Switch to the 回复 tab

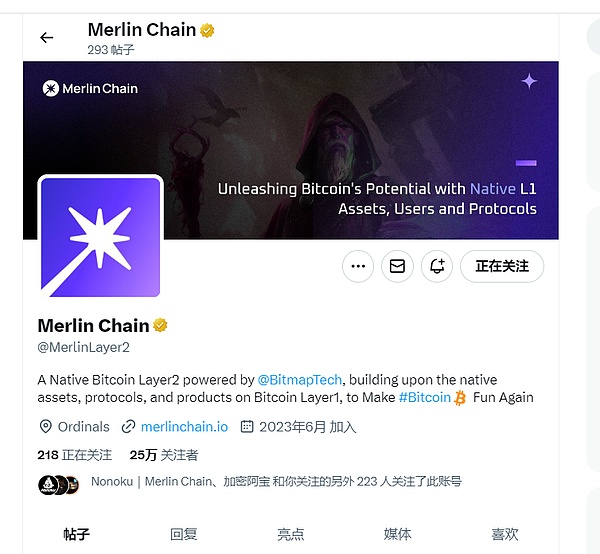(184, 534)
